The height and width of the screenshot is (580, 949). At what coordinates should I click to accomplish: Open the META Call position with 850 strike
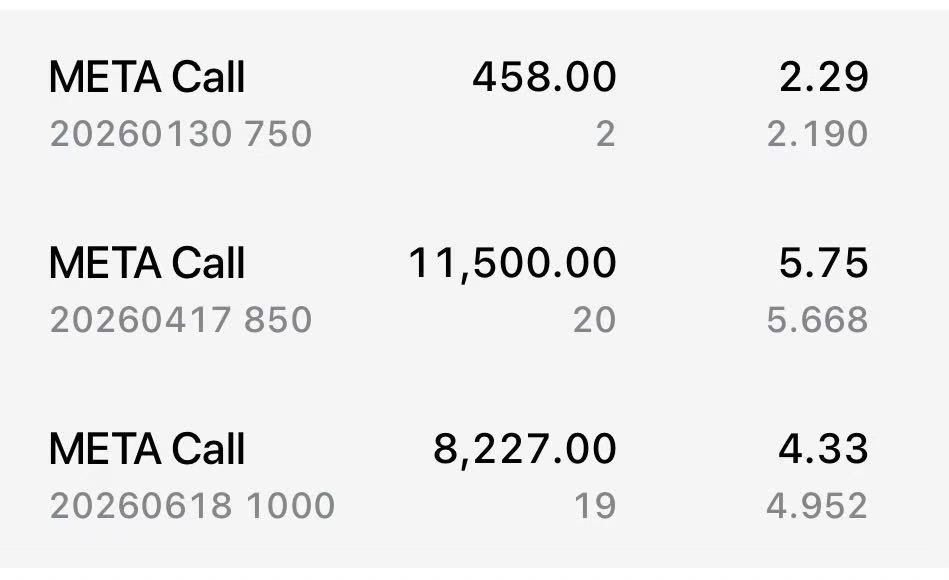147,264
